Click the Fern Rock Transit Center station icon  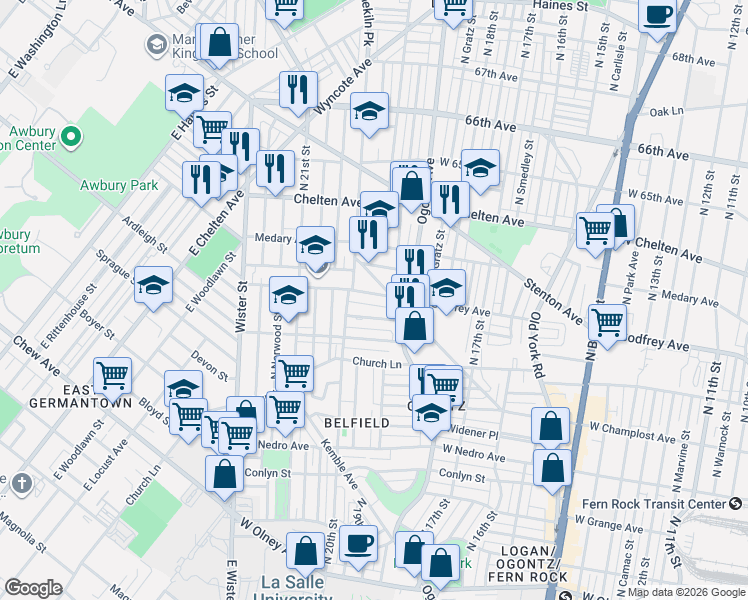[x=736, y=504]
